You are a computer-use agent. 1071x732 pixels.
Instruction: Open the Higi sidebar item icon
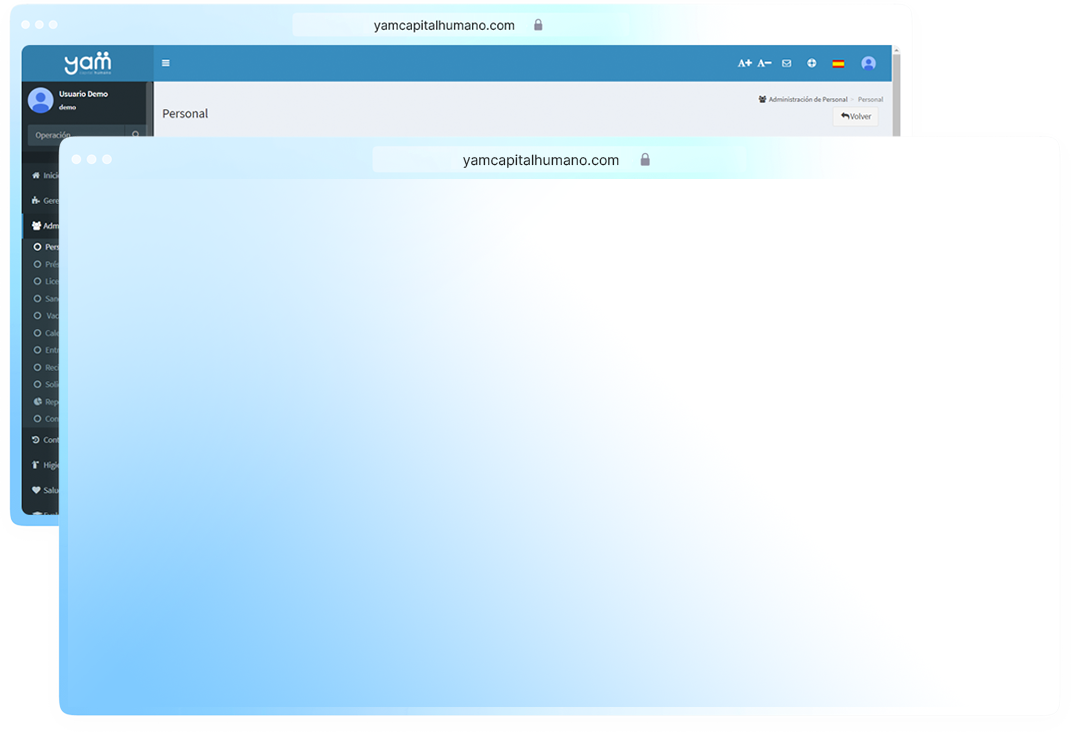36,465
